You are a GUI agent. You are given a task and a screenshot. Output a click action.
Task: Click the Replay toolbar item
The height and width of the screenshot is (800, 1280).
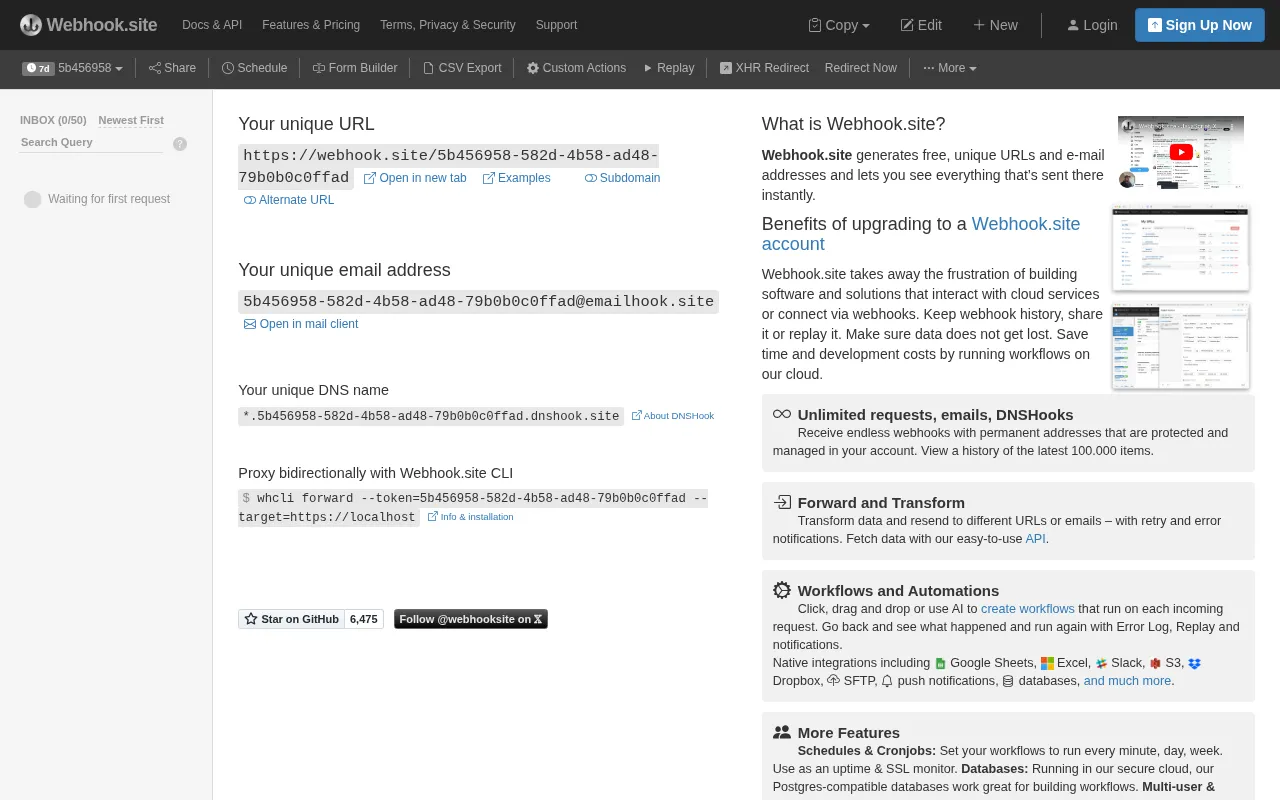coord(668,68)
